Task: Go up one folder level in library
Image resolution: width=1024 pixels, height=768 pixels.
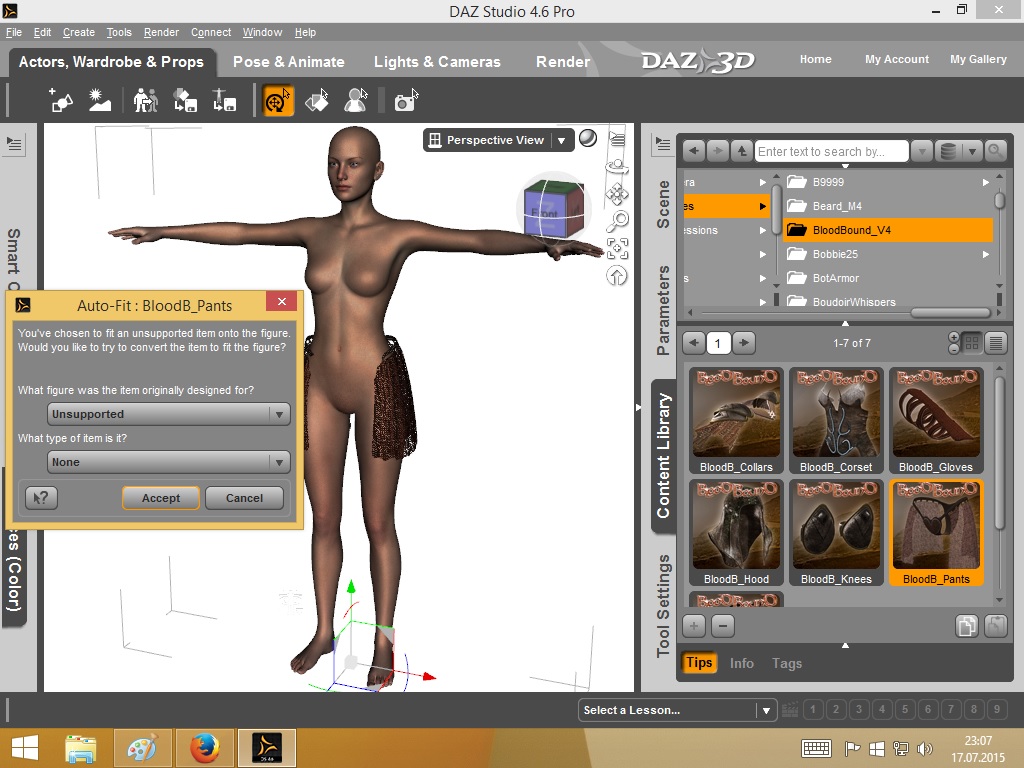Action: (x=741, y=151)
